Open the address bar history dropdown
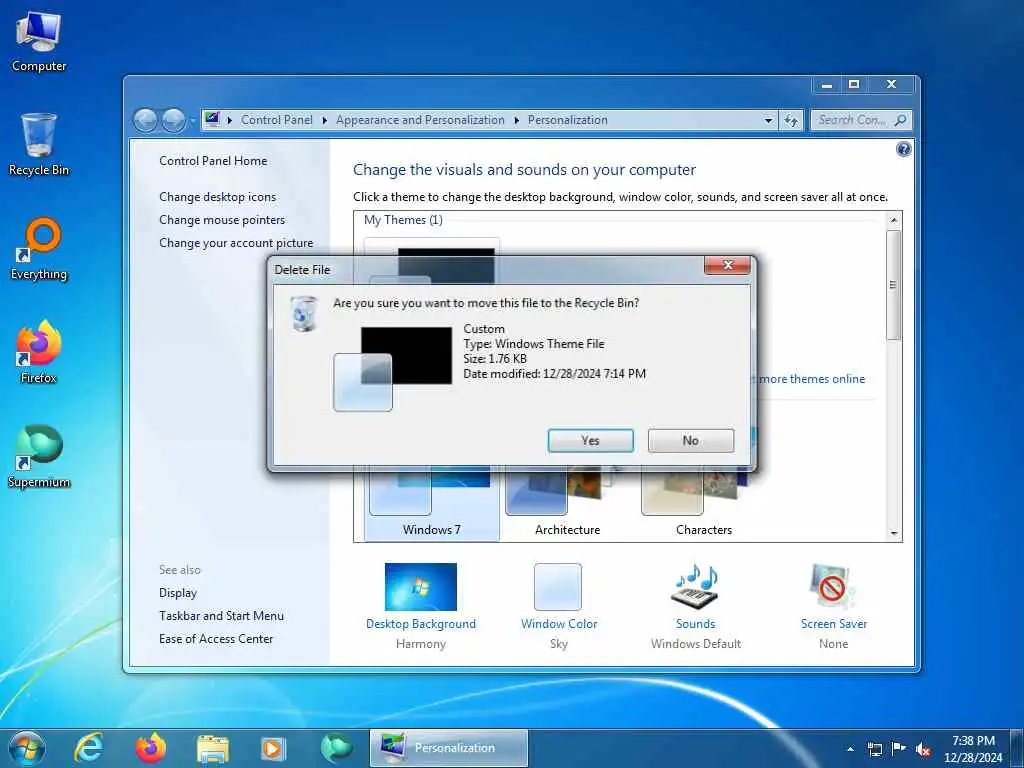This screenshot has height=768, width=1024. 768,120
